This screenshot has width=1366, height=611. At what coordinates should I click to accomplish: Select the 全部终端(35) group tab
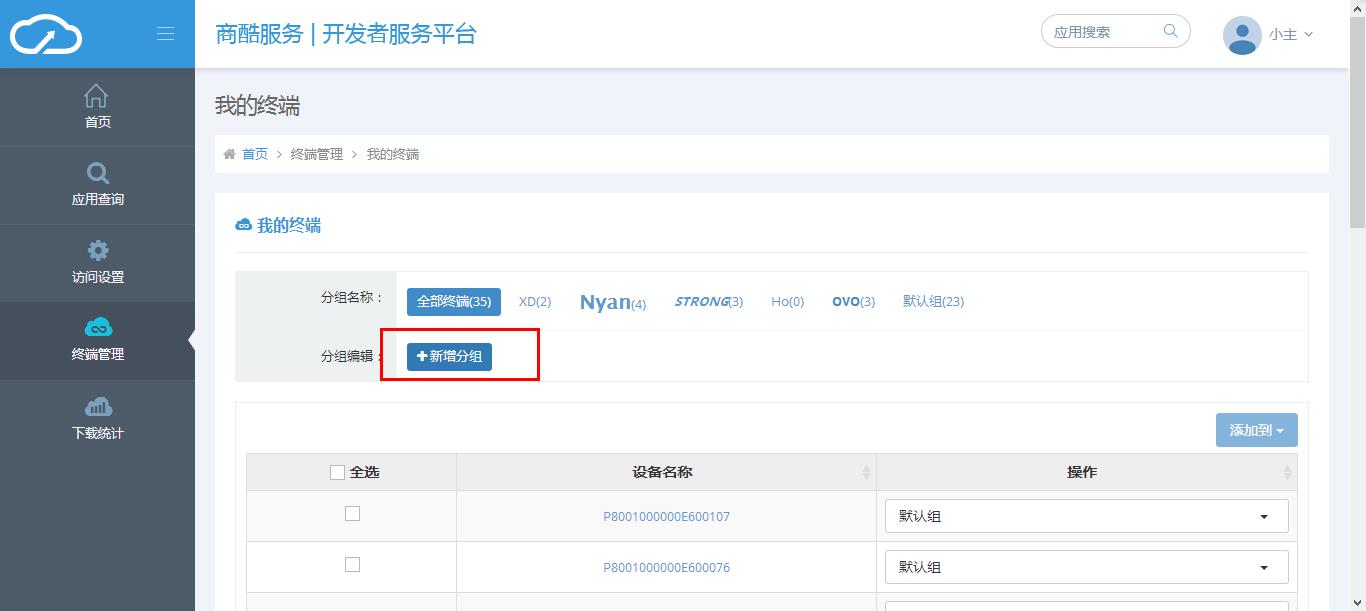pos(454,301)
